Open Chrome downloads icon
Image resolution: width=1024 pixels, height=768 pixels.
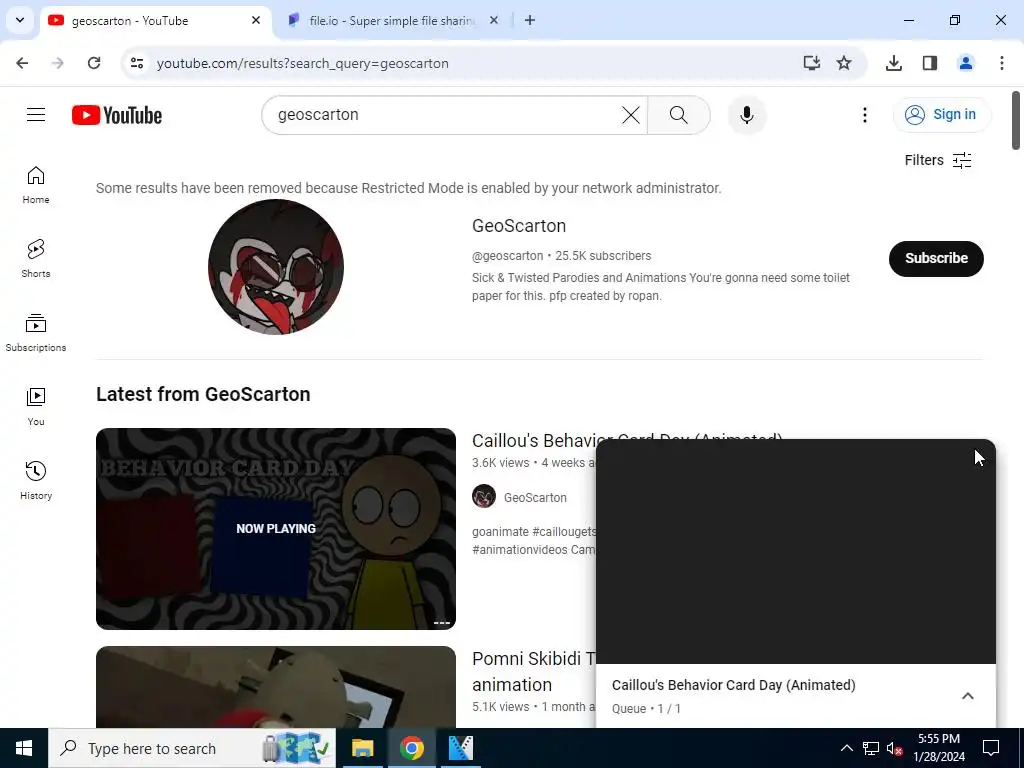point(894,63)
